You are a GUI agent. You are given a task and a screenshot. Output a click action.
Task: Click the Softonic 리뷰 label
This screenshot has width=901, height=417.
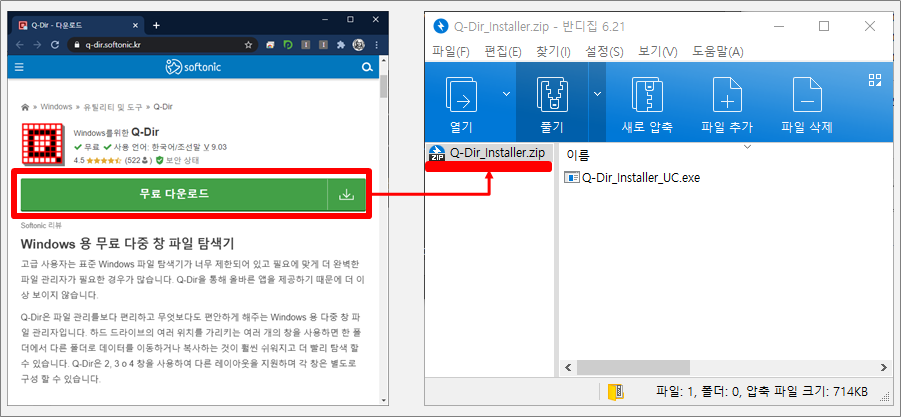pyautogui.click(x=41, y=225)
